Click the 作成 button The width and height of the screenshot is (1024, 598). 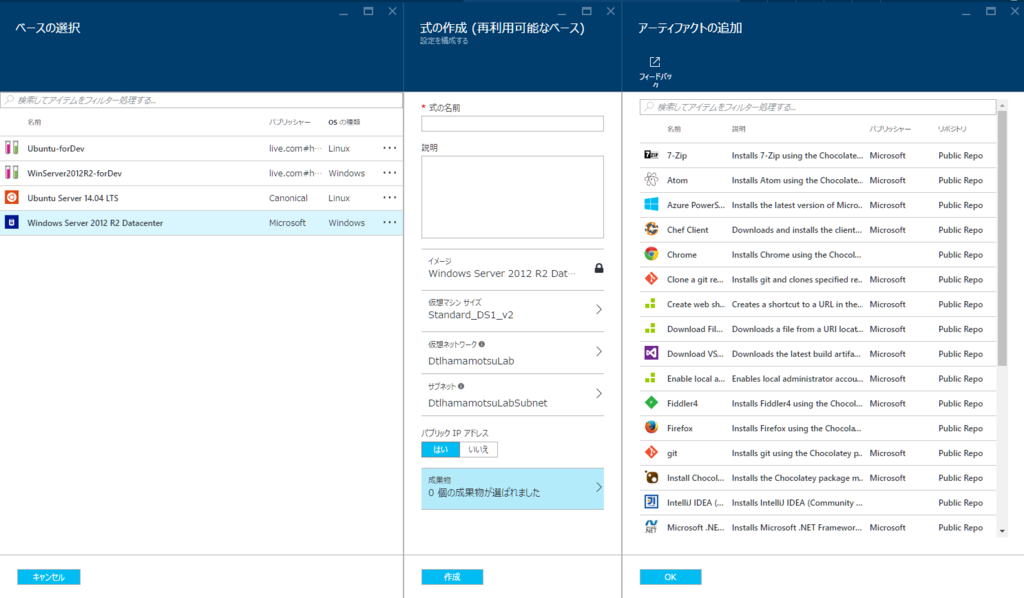point(452,577)
